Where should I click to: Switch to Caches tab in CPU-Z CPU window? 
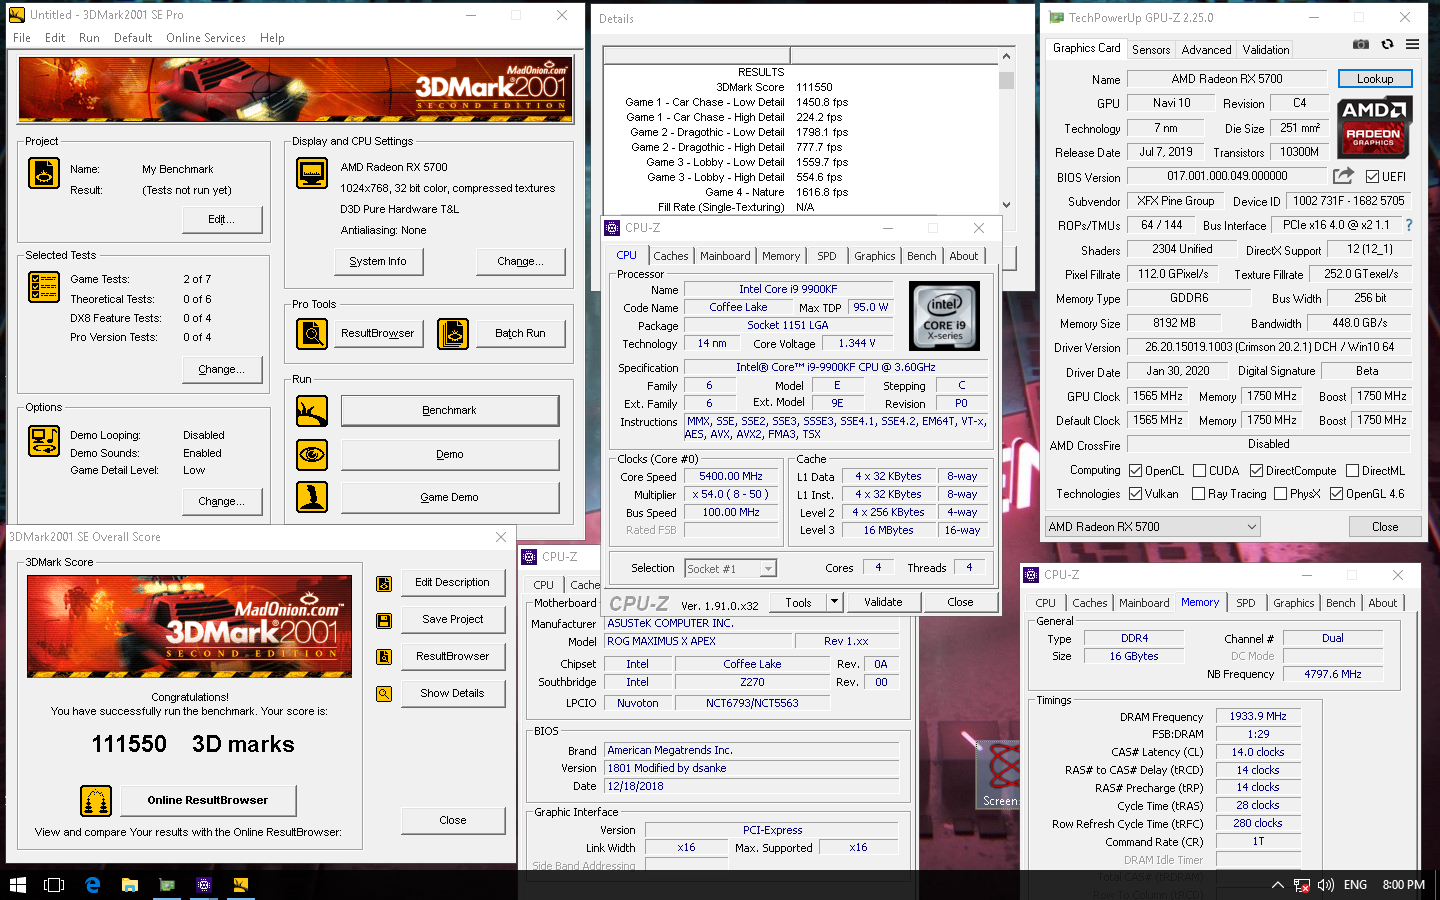coord(671,256)
